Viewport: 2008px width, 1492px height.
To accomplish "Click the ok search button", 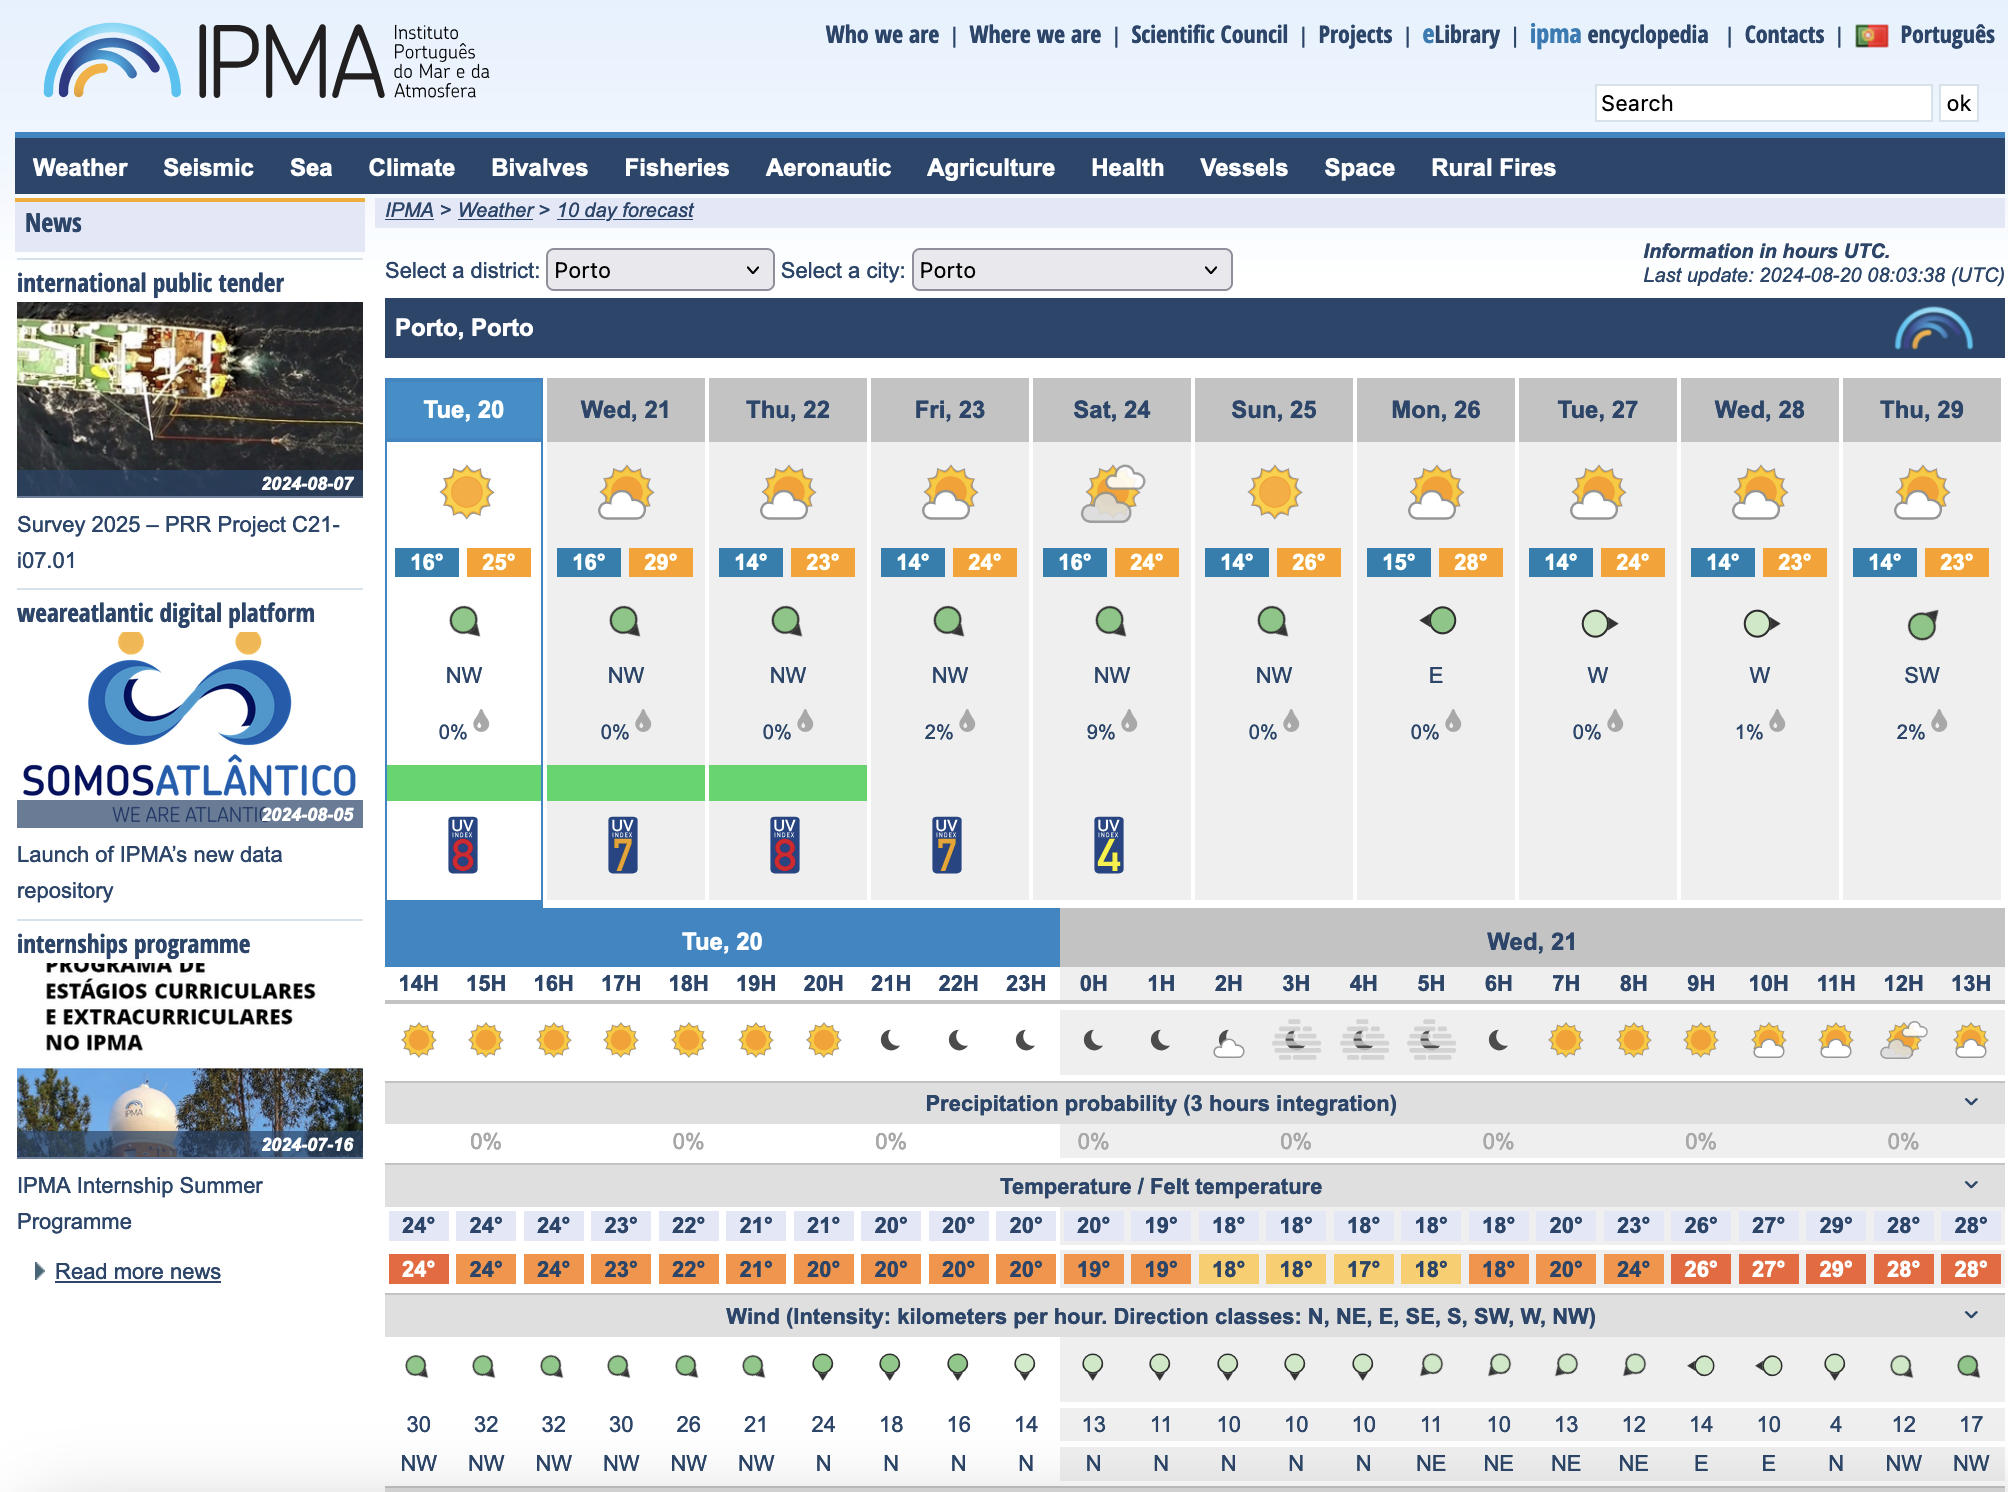I will 1959,103.
